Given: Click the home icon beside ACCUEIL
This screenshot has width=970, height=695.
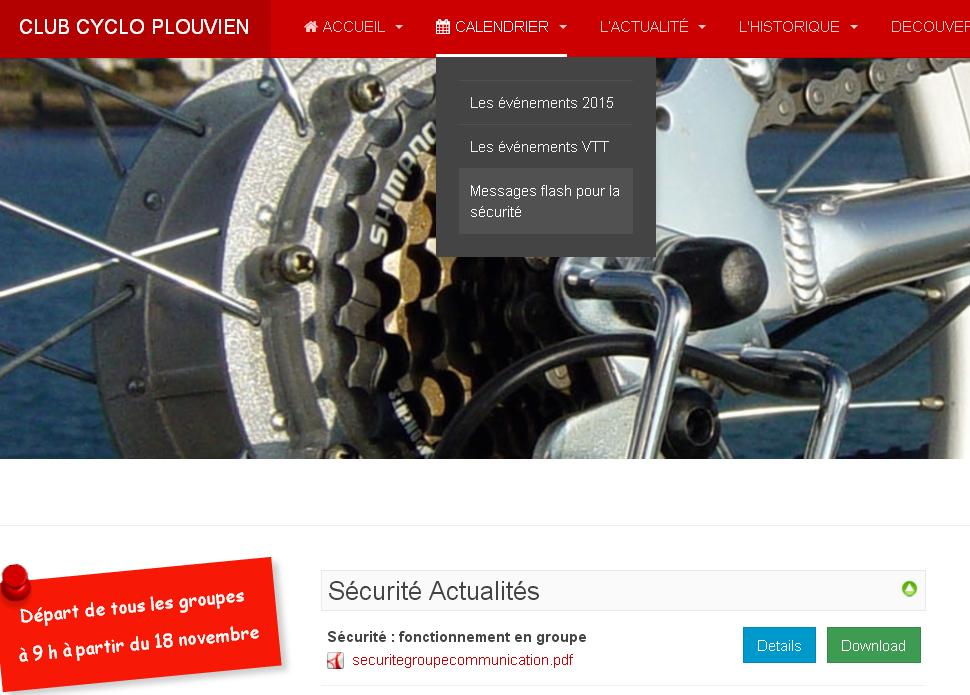Looking at the screenshot, I should click(x=311, y=27).
